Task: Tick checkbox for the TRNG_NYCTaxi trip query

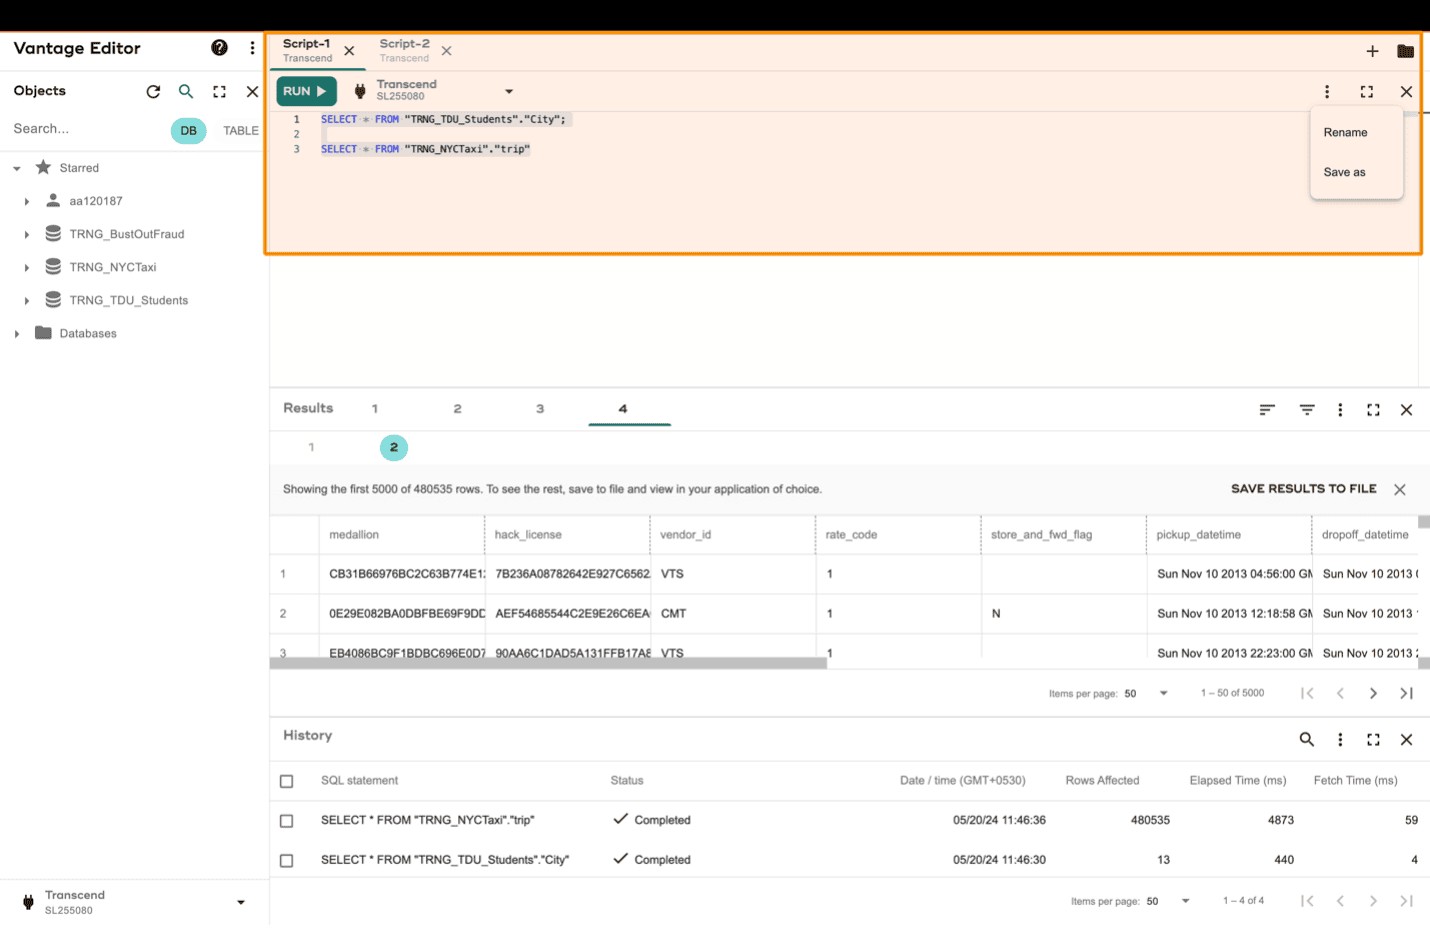Action: 287,821
